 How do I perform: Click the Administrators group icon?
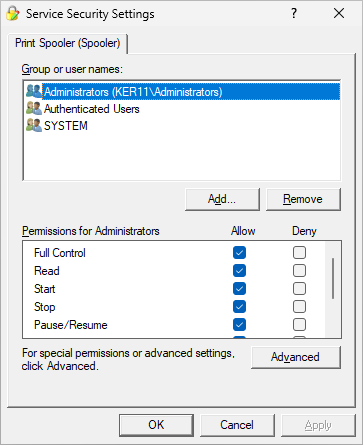click(x=34, y=91)
